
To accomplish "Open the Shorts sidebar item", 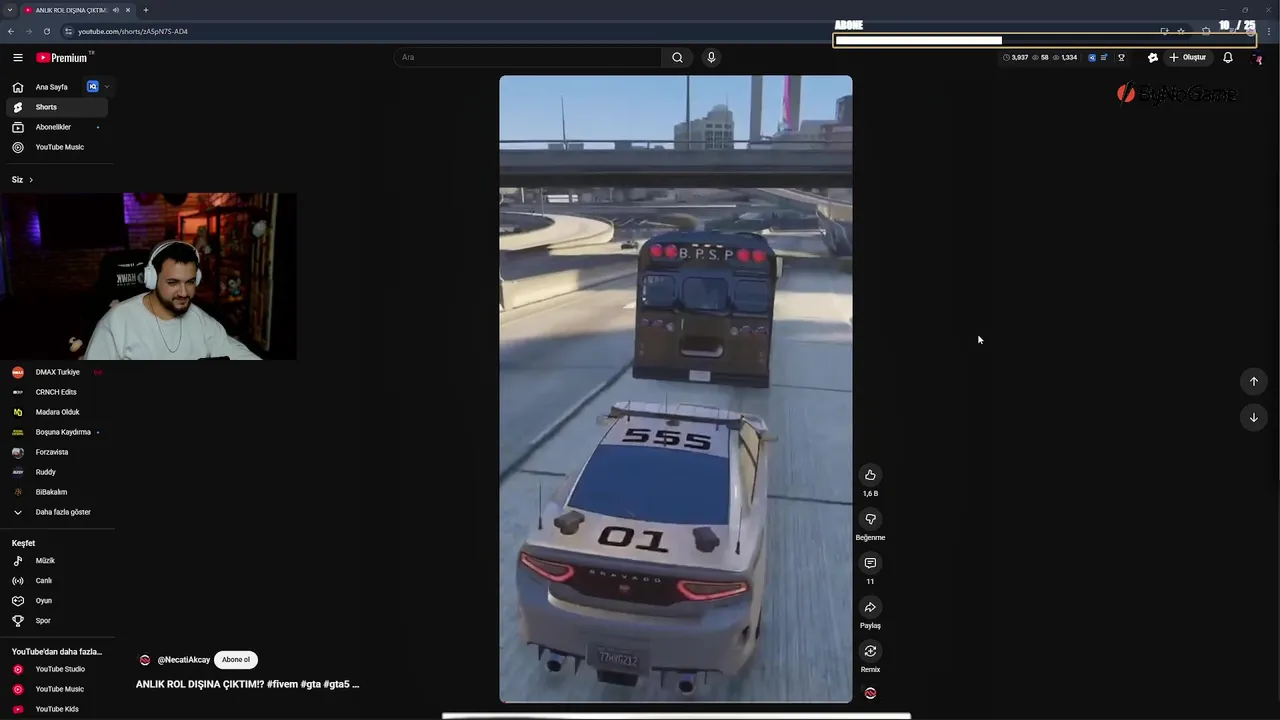I will (58, 107).
